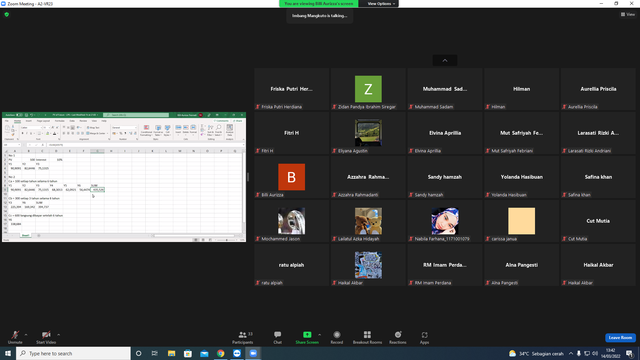
Task: Open the Reactions menu
Action: (398, 337)
